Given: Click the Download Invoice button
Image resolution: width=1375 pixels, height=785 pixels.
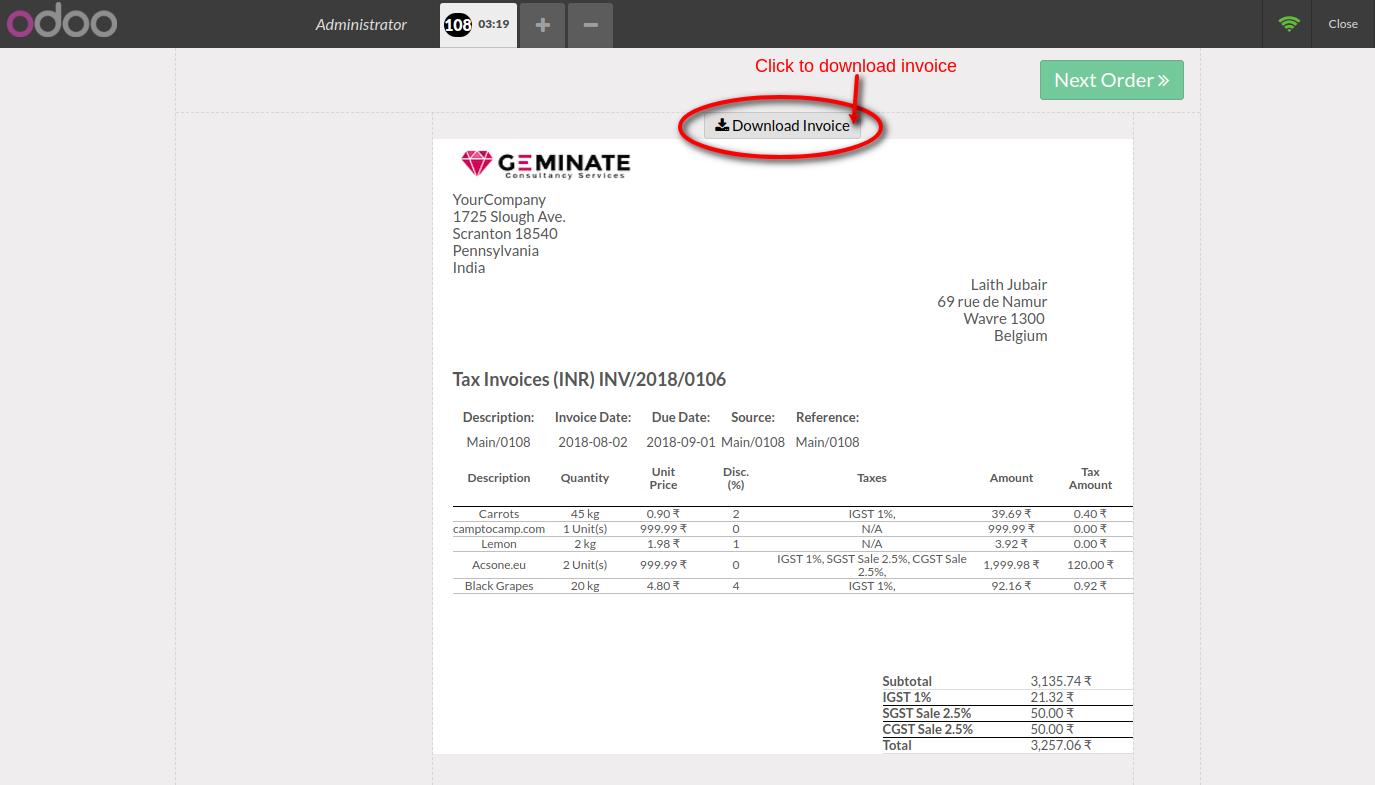Looking at the screenshot, I should click(783, 124).
